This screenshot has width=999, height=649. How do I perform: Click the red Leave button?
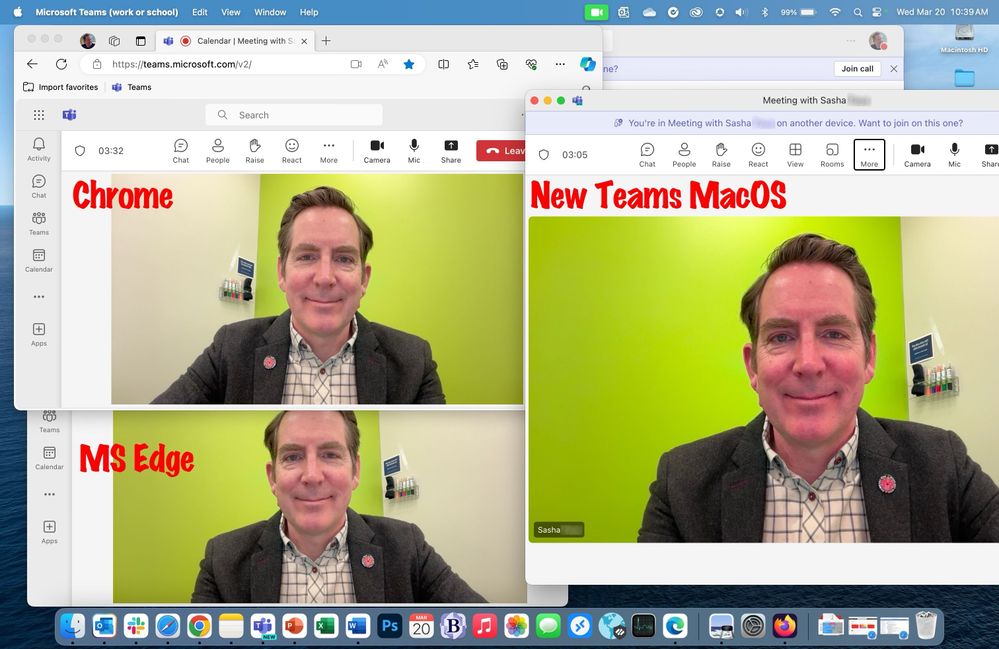[501, 151]
